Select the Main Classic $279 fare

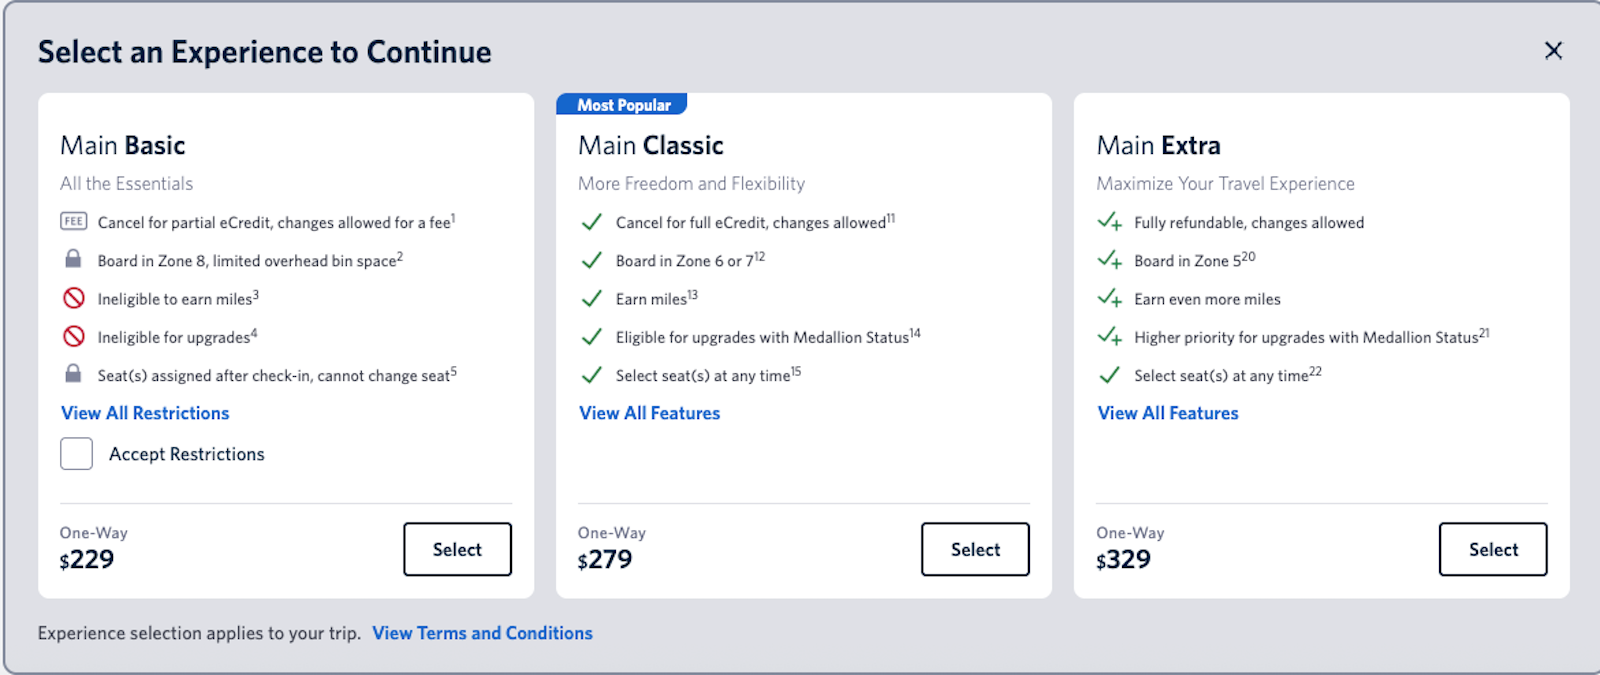click(x=975, y=549)
